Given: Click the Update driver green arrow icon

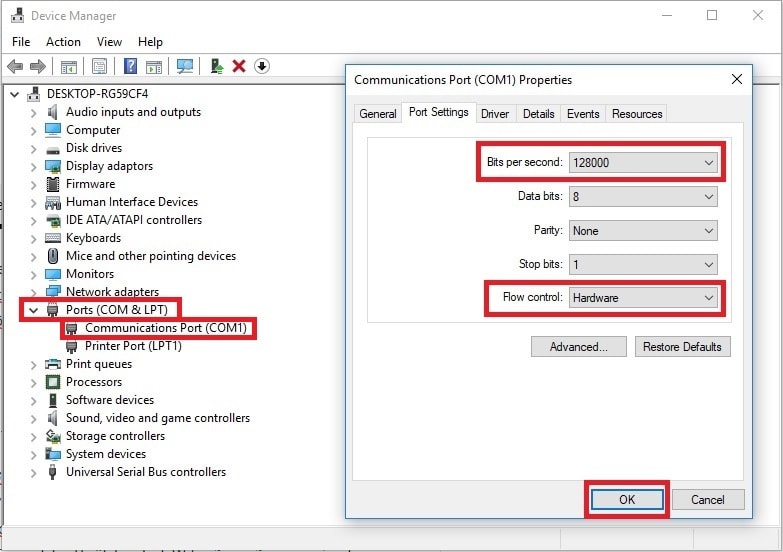Looking at the screenshot, I should click(217, 66).
